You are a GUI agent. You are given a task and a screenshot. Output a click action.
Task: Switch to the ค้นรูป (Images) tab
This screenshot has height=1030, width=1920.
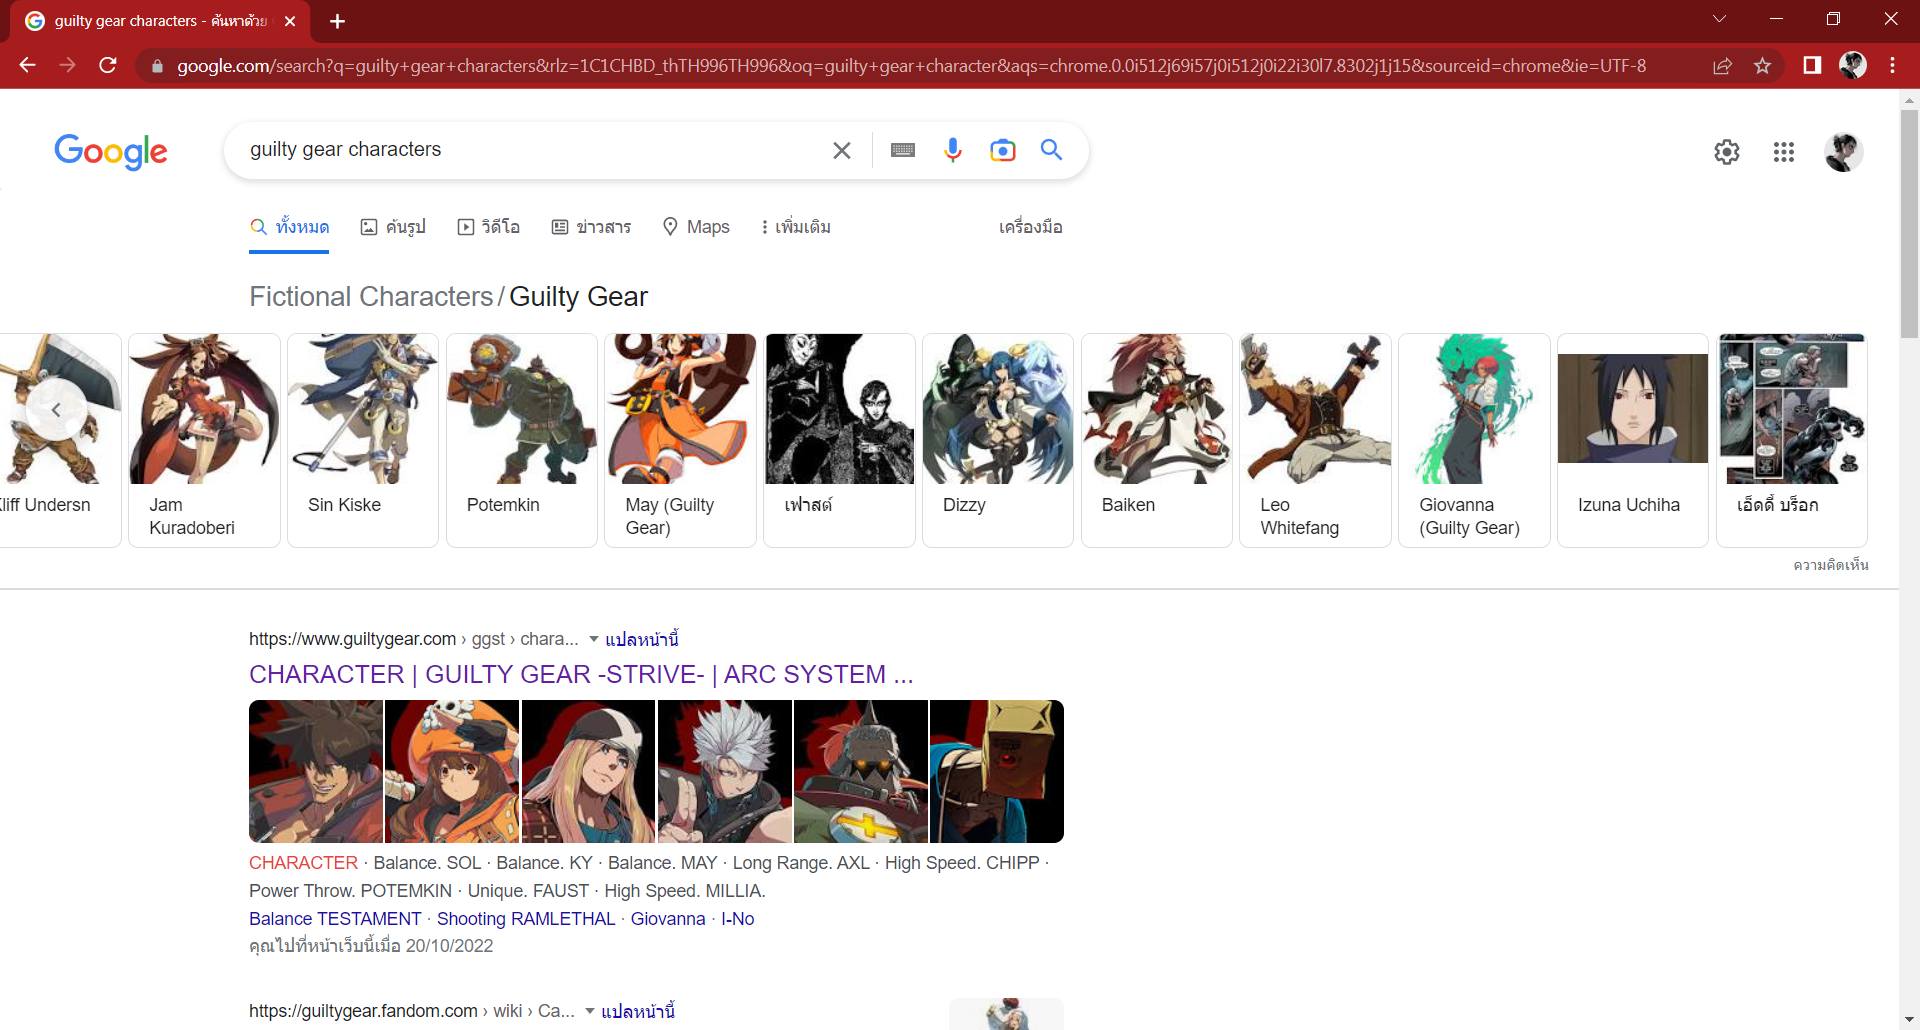pyautogui.click(x=393, y=227)
